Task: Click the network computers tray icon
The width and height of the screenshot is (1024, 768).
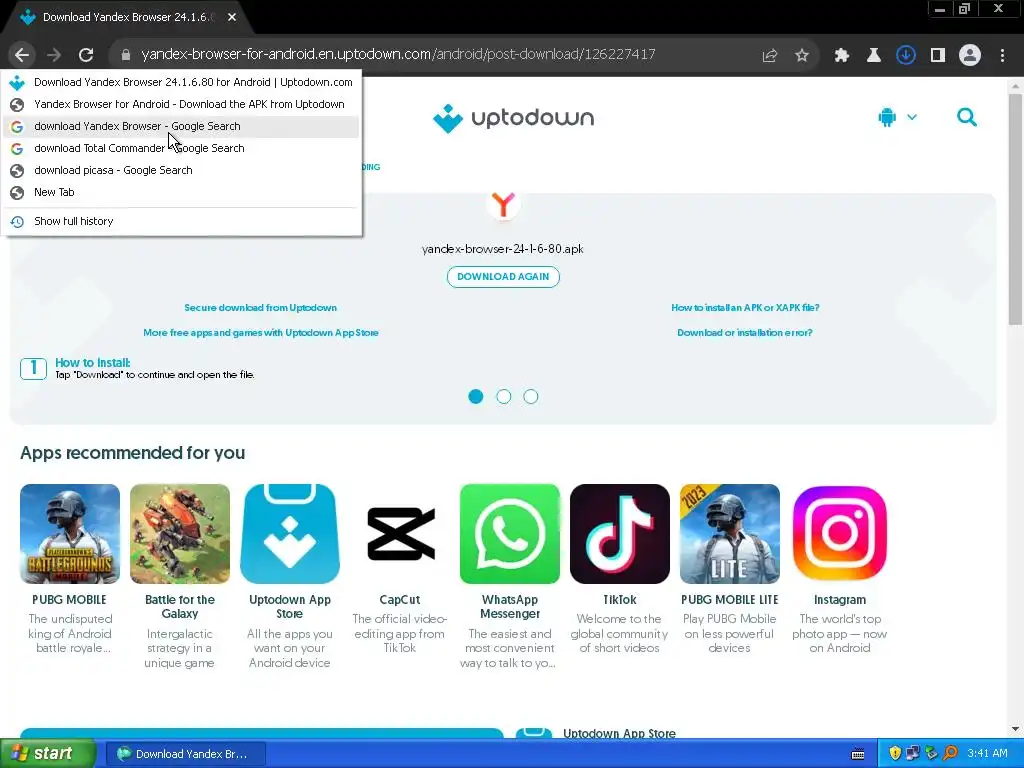Action: tap(913, 754)
